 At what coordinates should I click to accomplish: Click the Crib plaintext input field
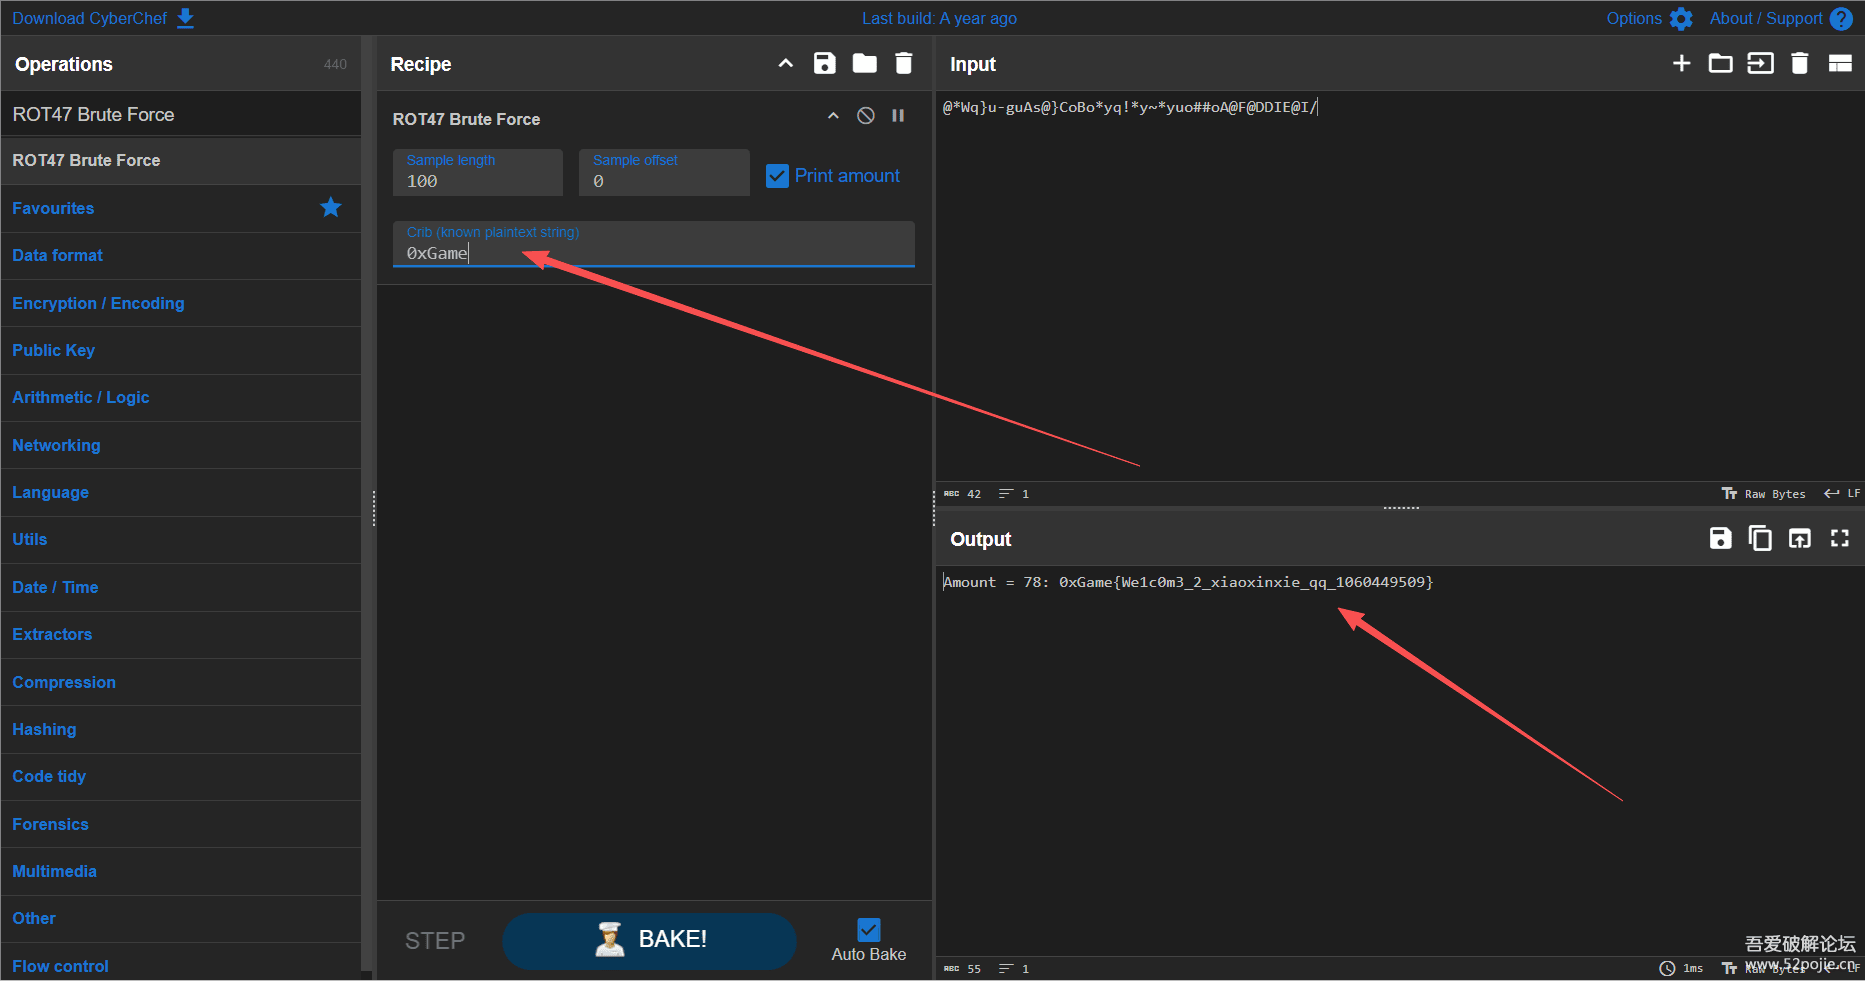pos(653,253)
